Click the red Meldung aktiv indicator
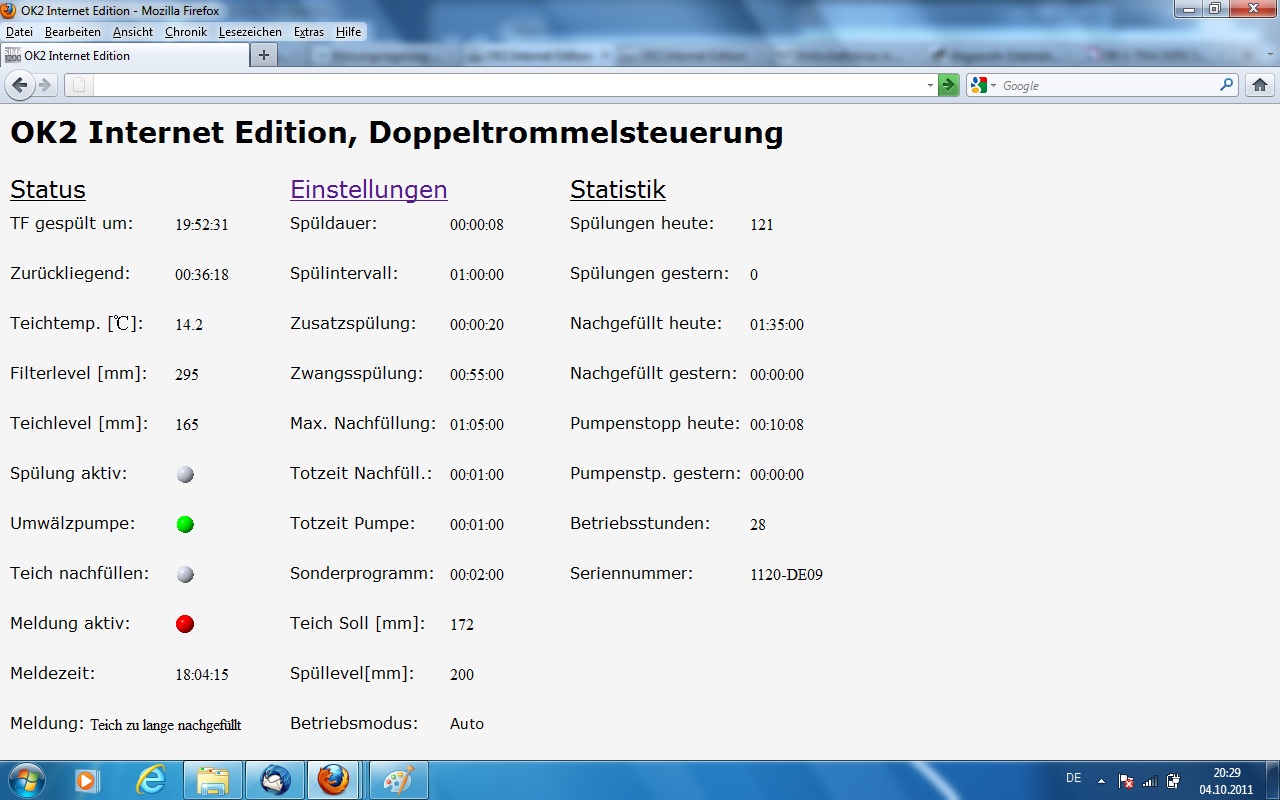This screenshot has width=1280, height=800. pyautogui.click(x=185, y=624)
